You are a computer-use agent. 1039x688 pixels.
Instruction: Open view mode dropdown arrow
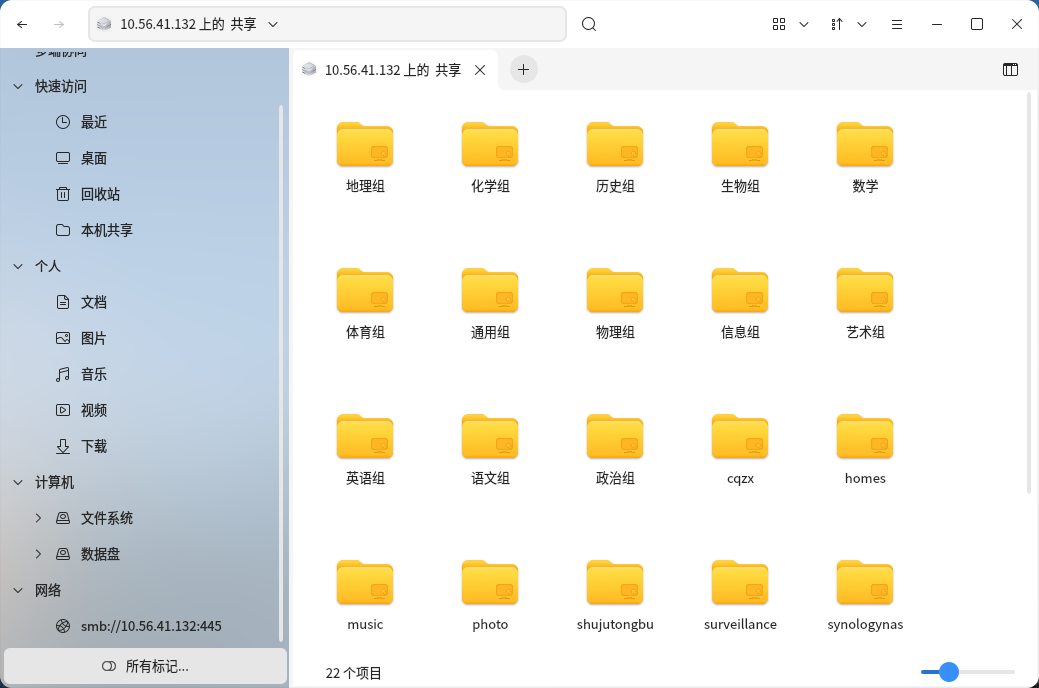pyautogui.click(x=804, y=25)
